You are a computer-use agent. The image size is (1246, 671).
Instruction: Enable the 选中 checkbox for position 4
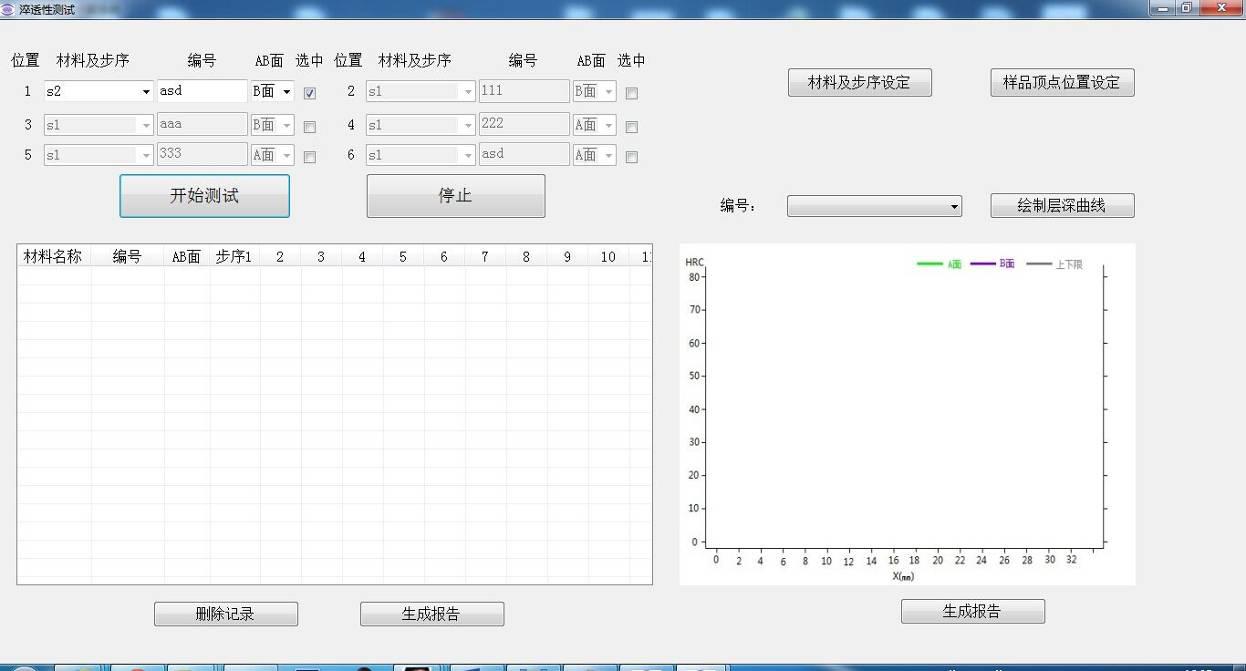631,127
